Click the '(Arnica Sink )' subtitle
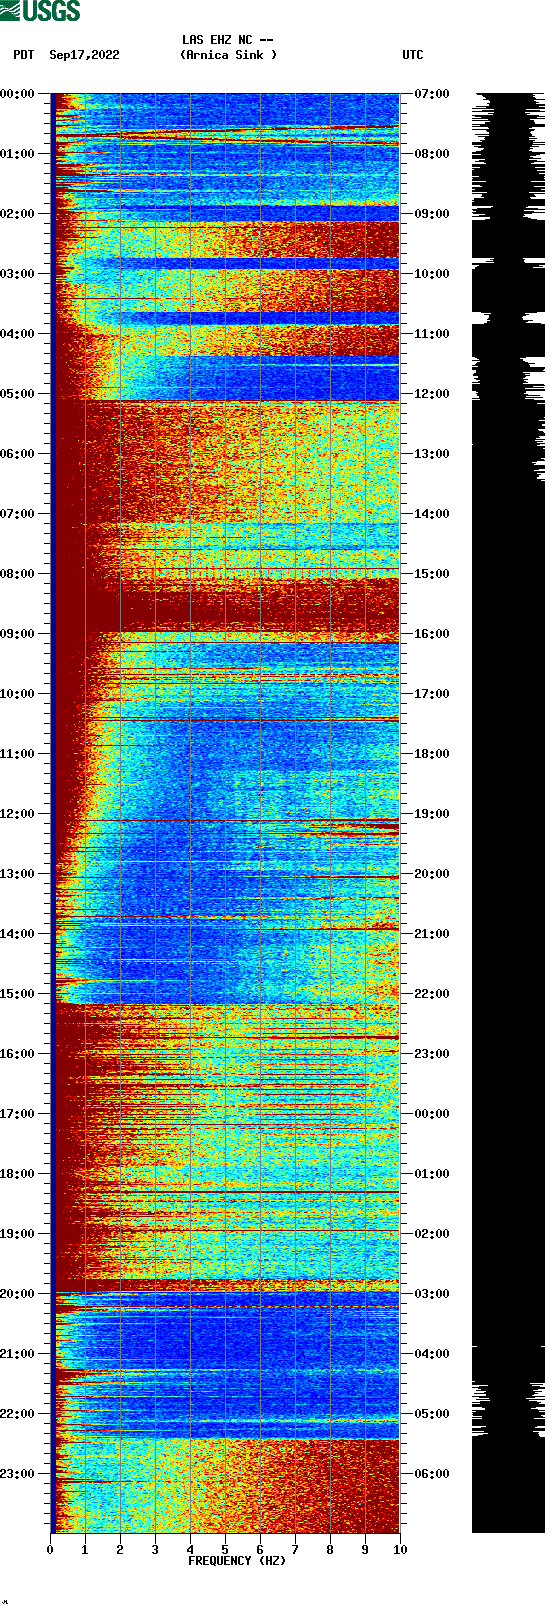The width and height of the screenshot is (552, 1613). (228, 55)
